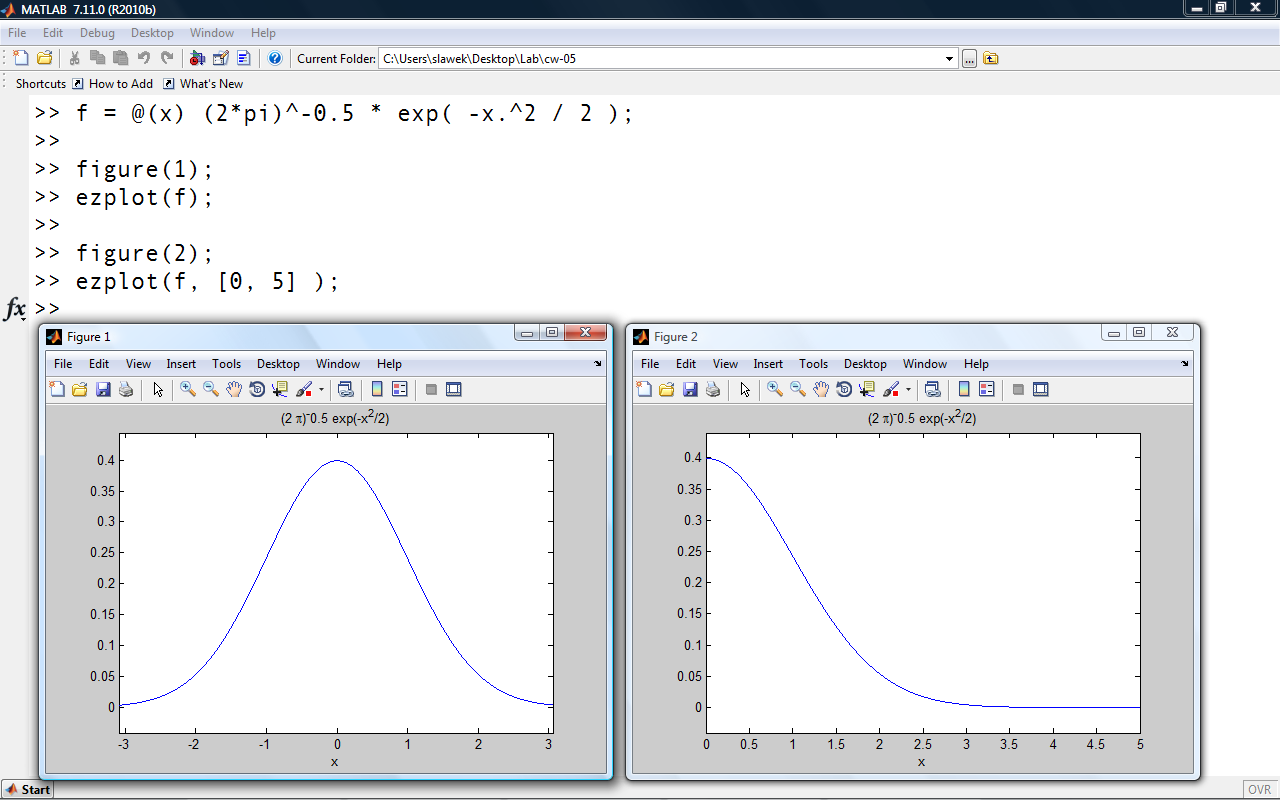Toggle Edit Plot arrow in Figure 2
1280x800 pixels.
(x=745, y=390)
